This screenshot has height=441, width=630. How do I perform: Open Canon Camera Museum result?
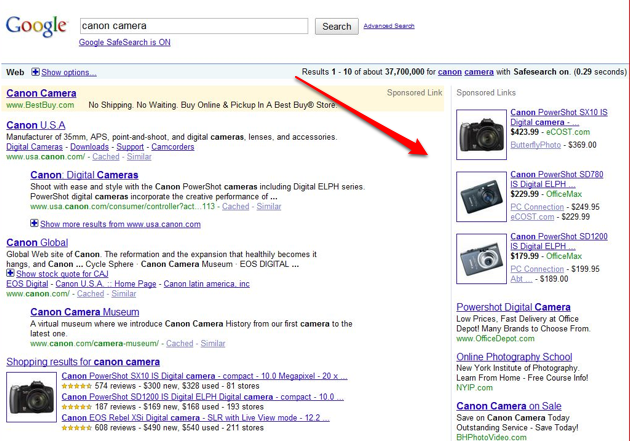[x=85, y=312]
